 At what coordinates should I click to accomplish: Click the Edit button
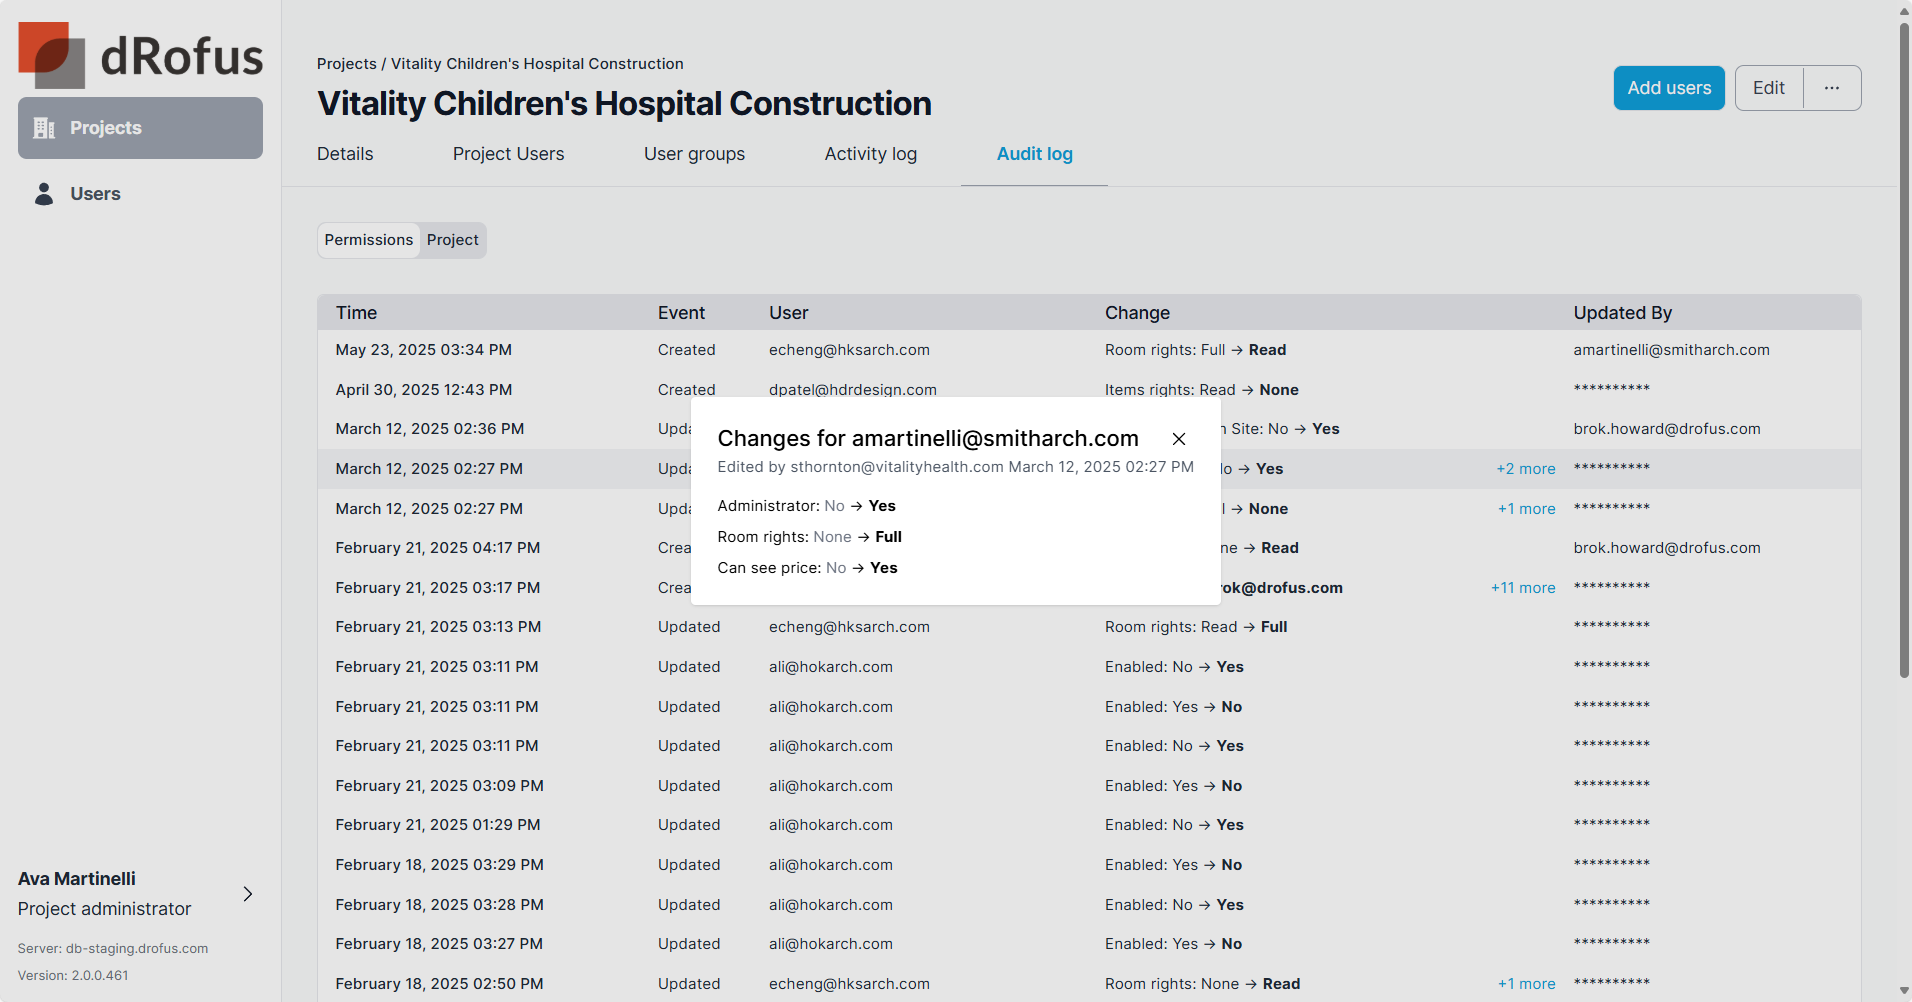(1768, 88)
